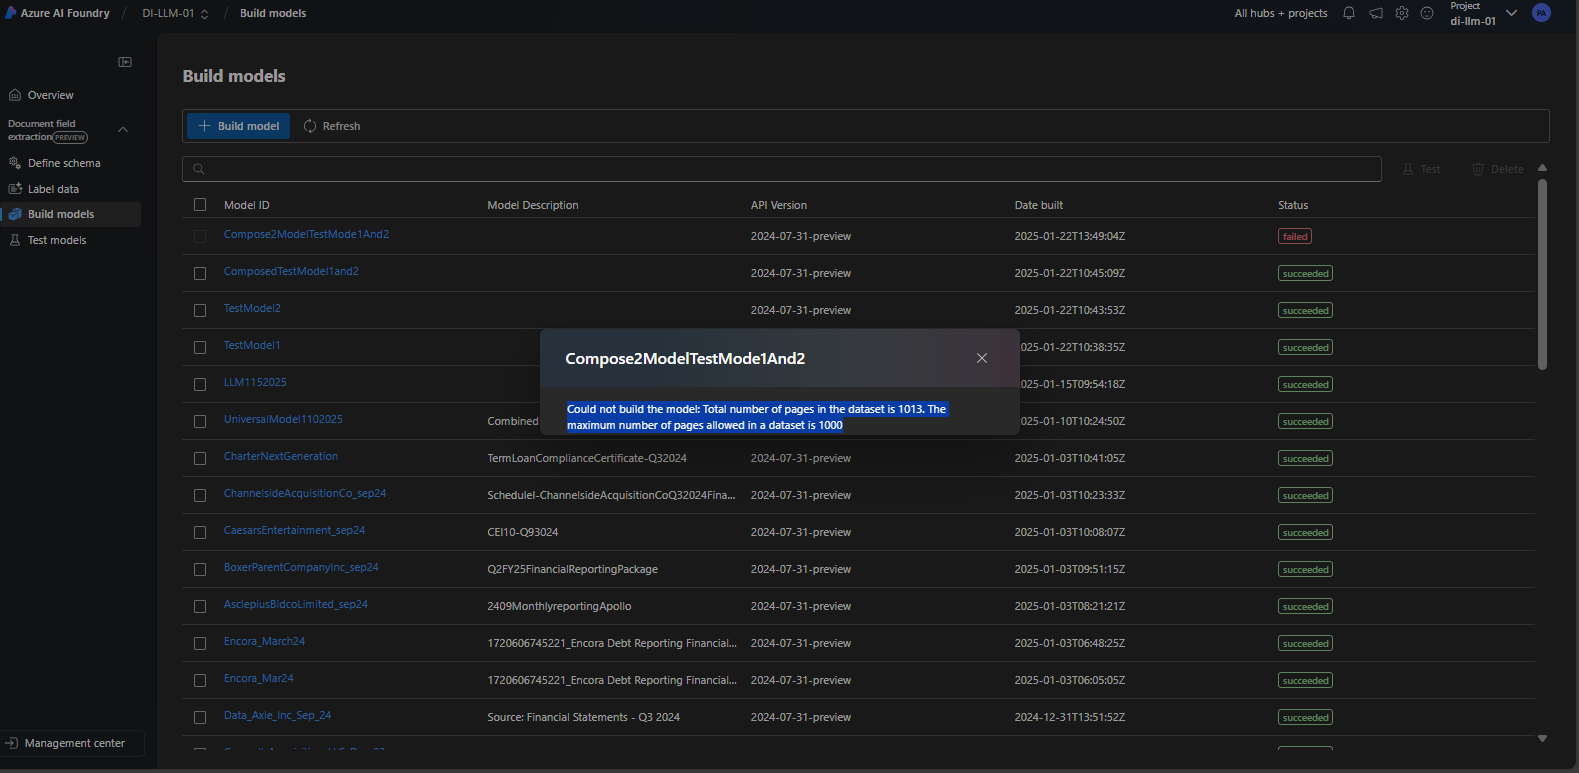The image size is (1579, 773).
Task: Click the model search input field
Action: tap(782, 169)
